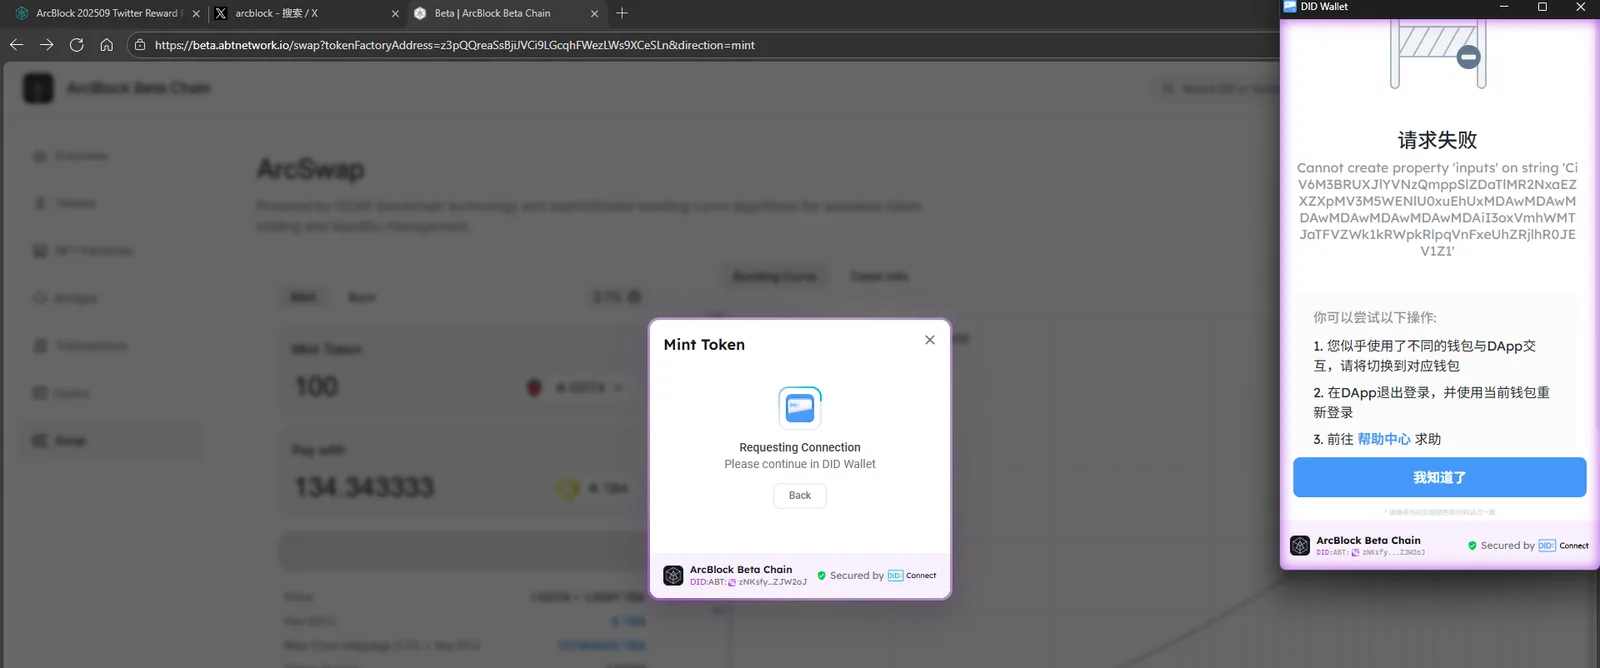Click the Back button in Mint Token dialog
This screenshot has width=1600, height=668.
(x=800, y=495)
